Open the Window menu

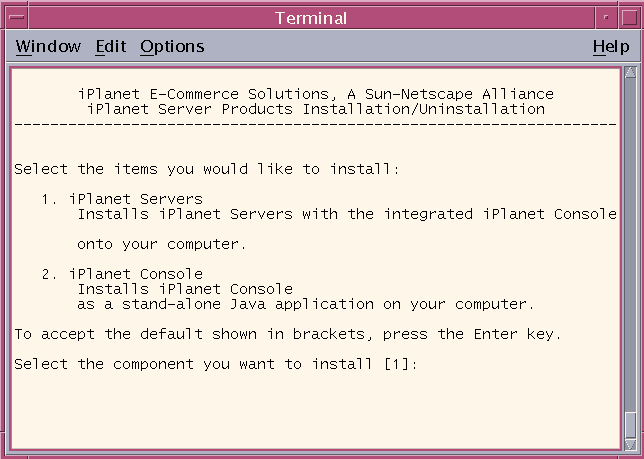click(48, 46)
